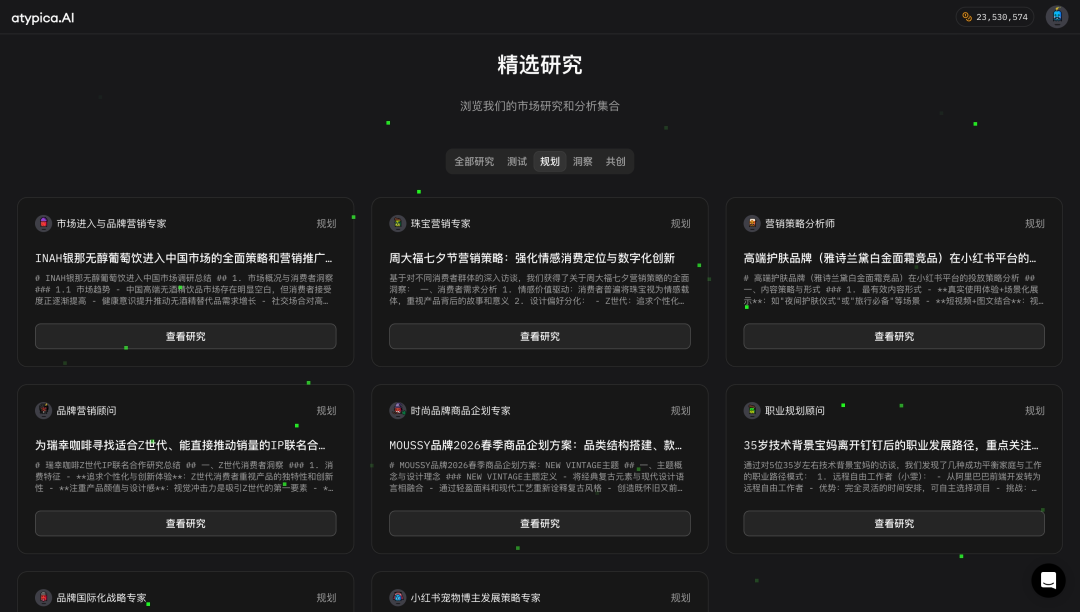Open the user avatar menu
This screenshot has height=612, width=1080.
1057,17
